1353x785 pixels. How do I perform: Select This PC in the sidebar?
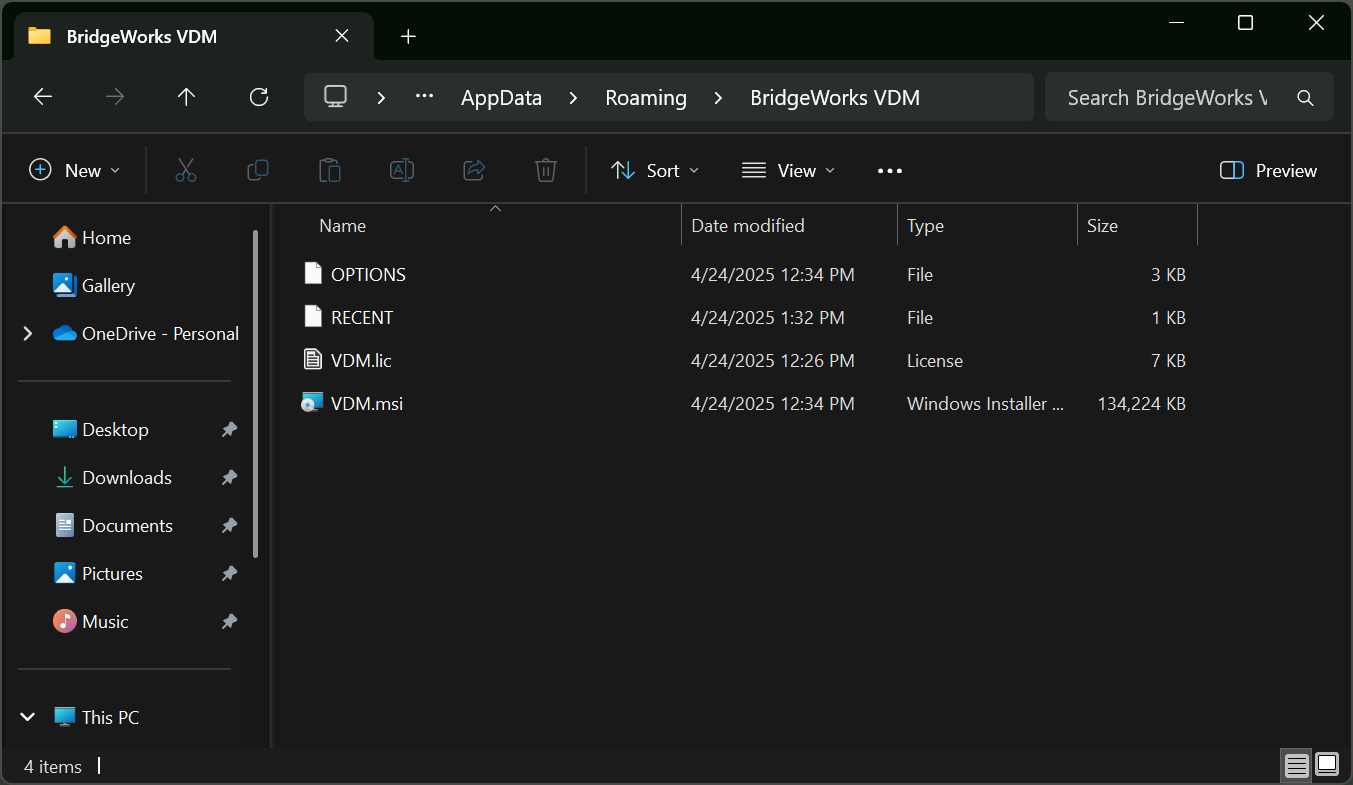click(96, 717)
